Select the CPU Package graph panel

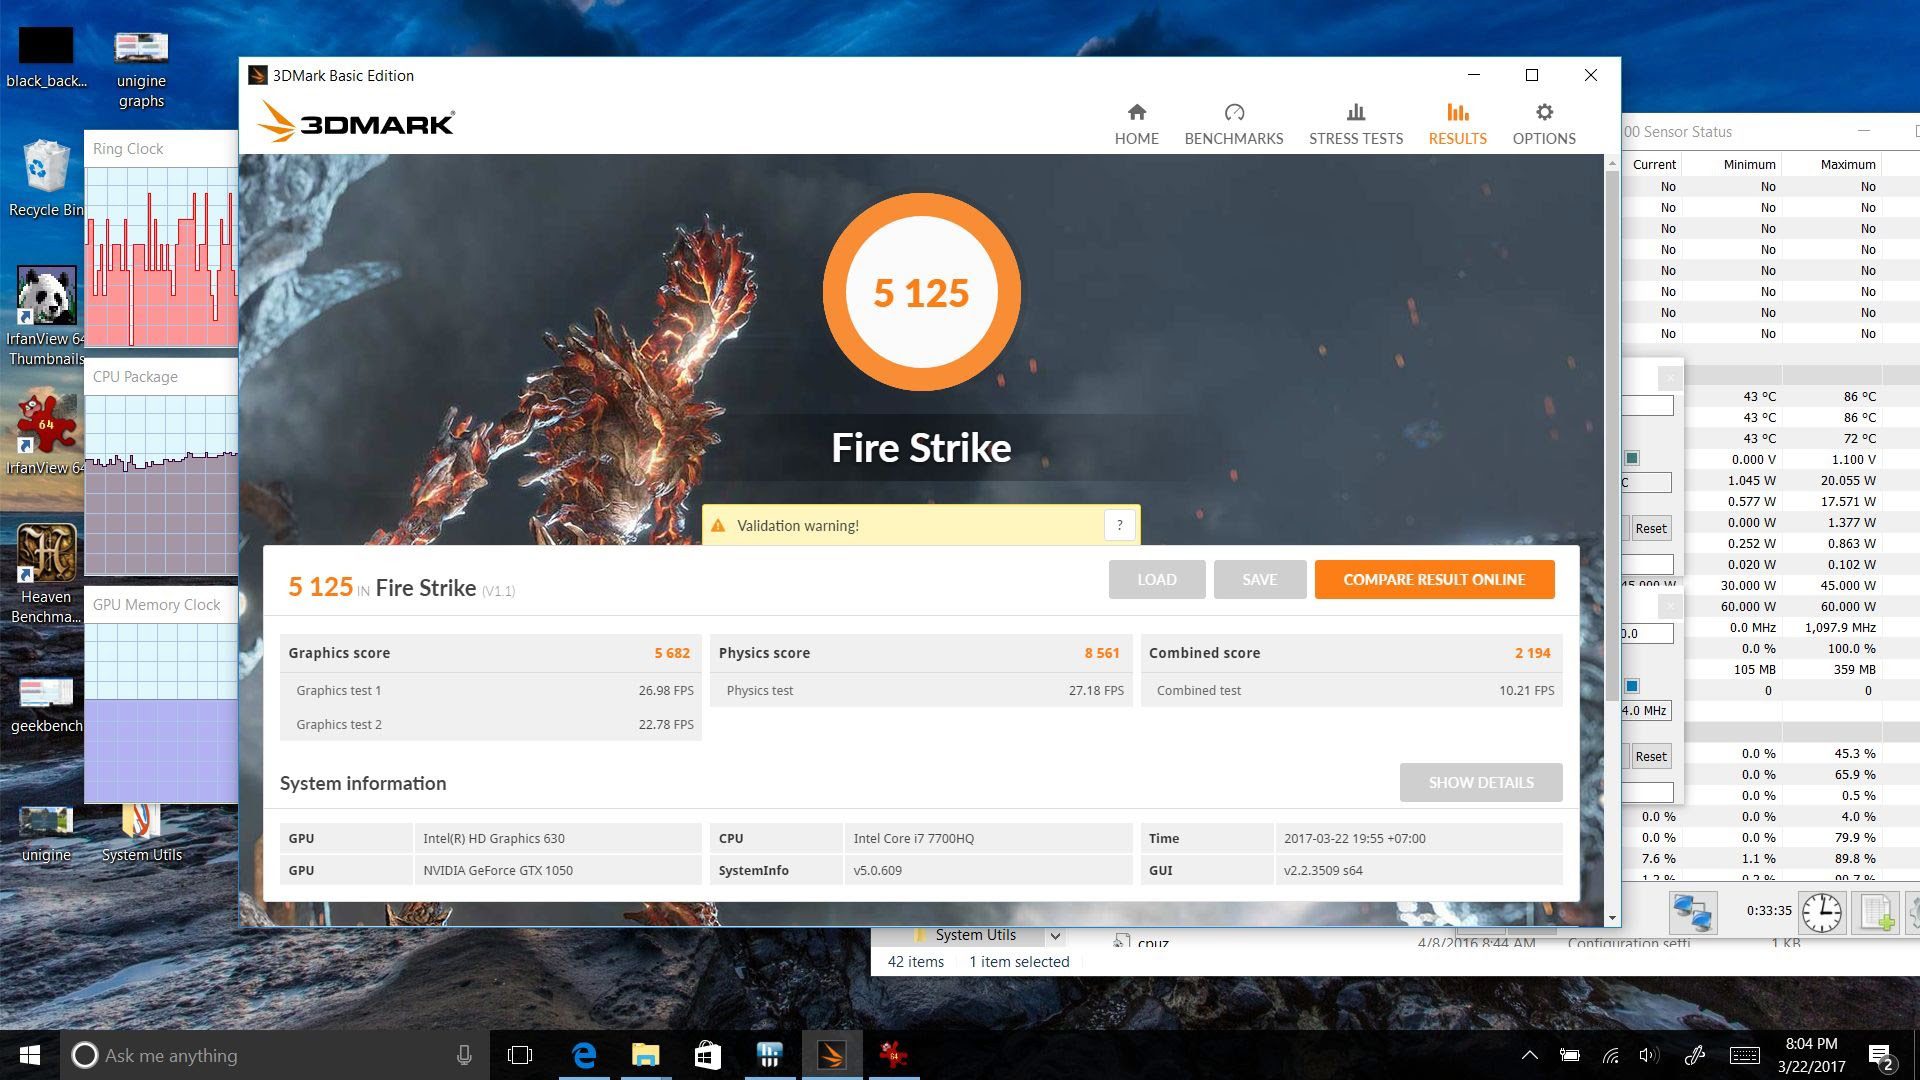tap(161, 468)
